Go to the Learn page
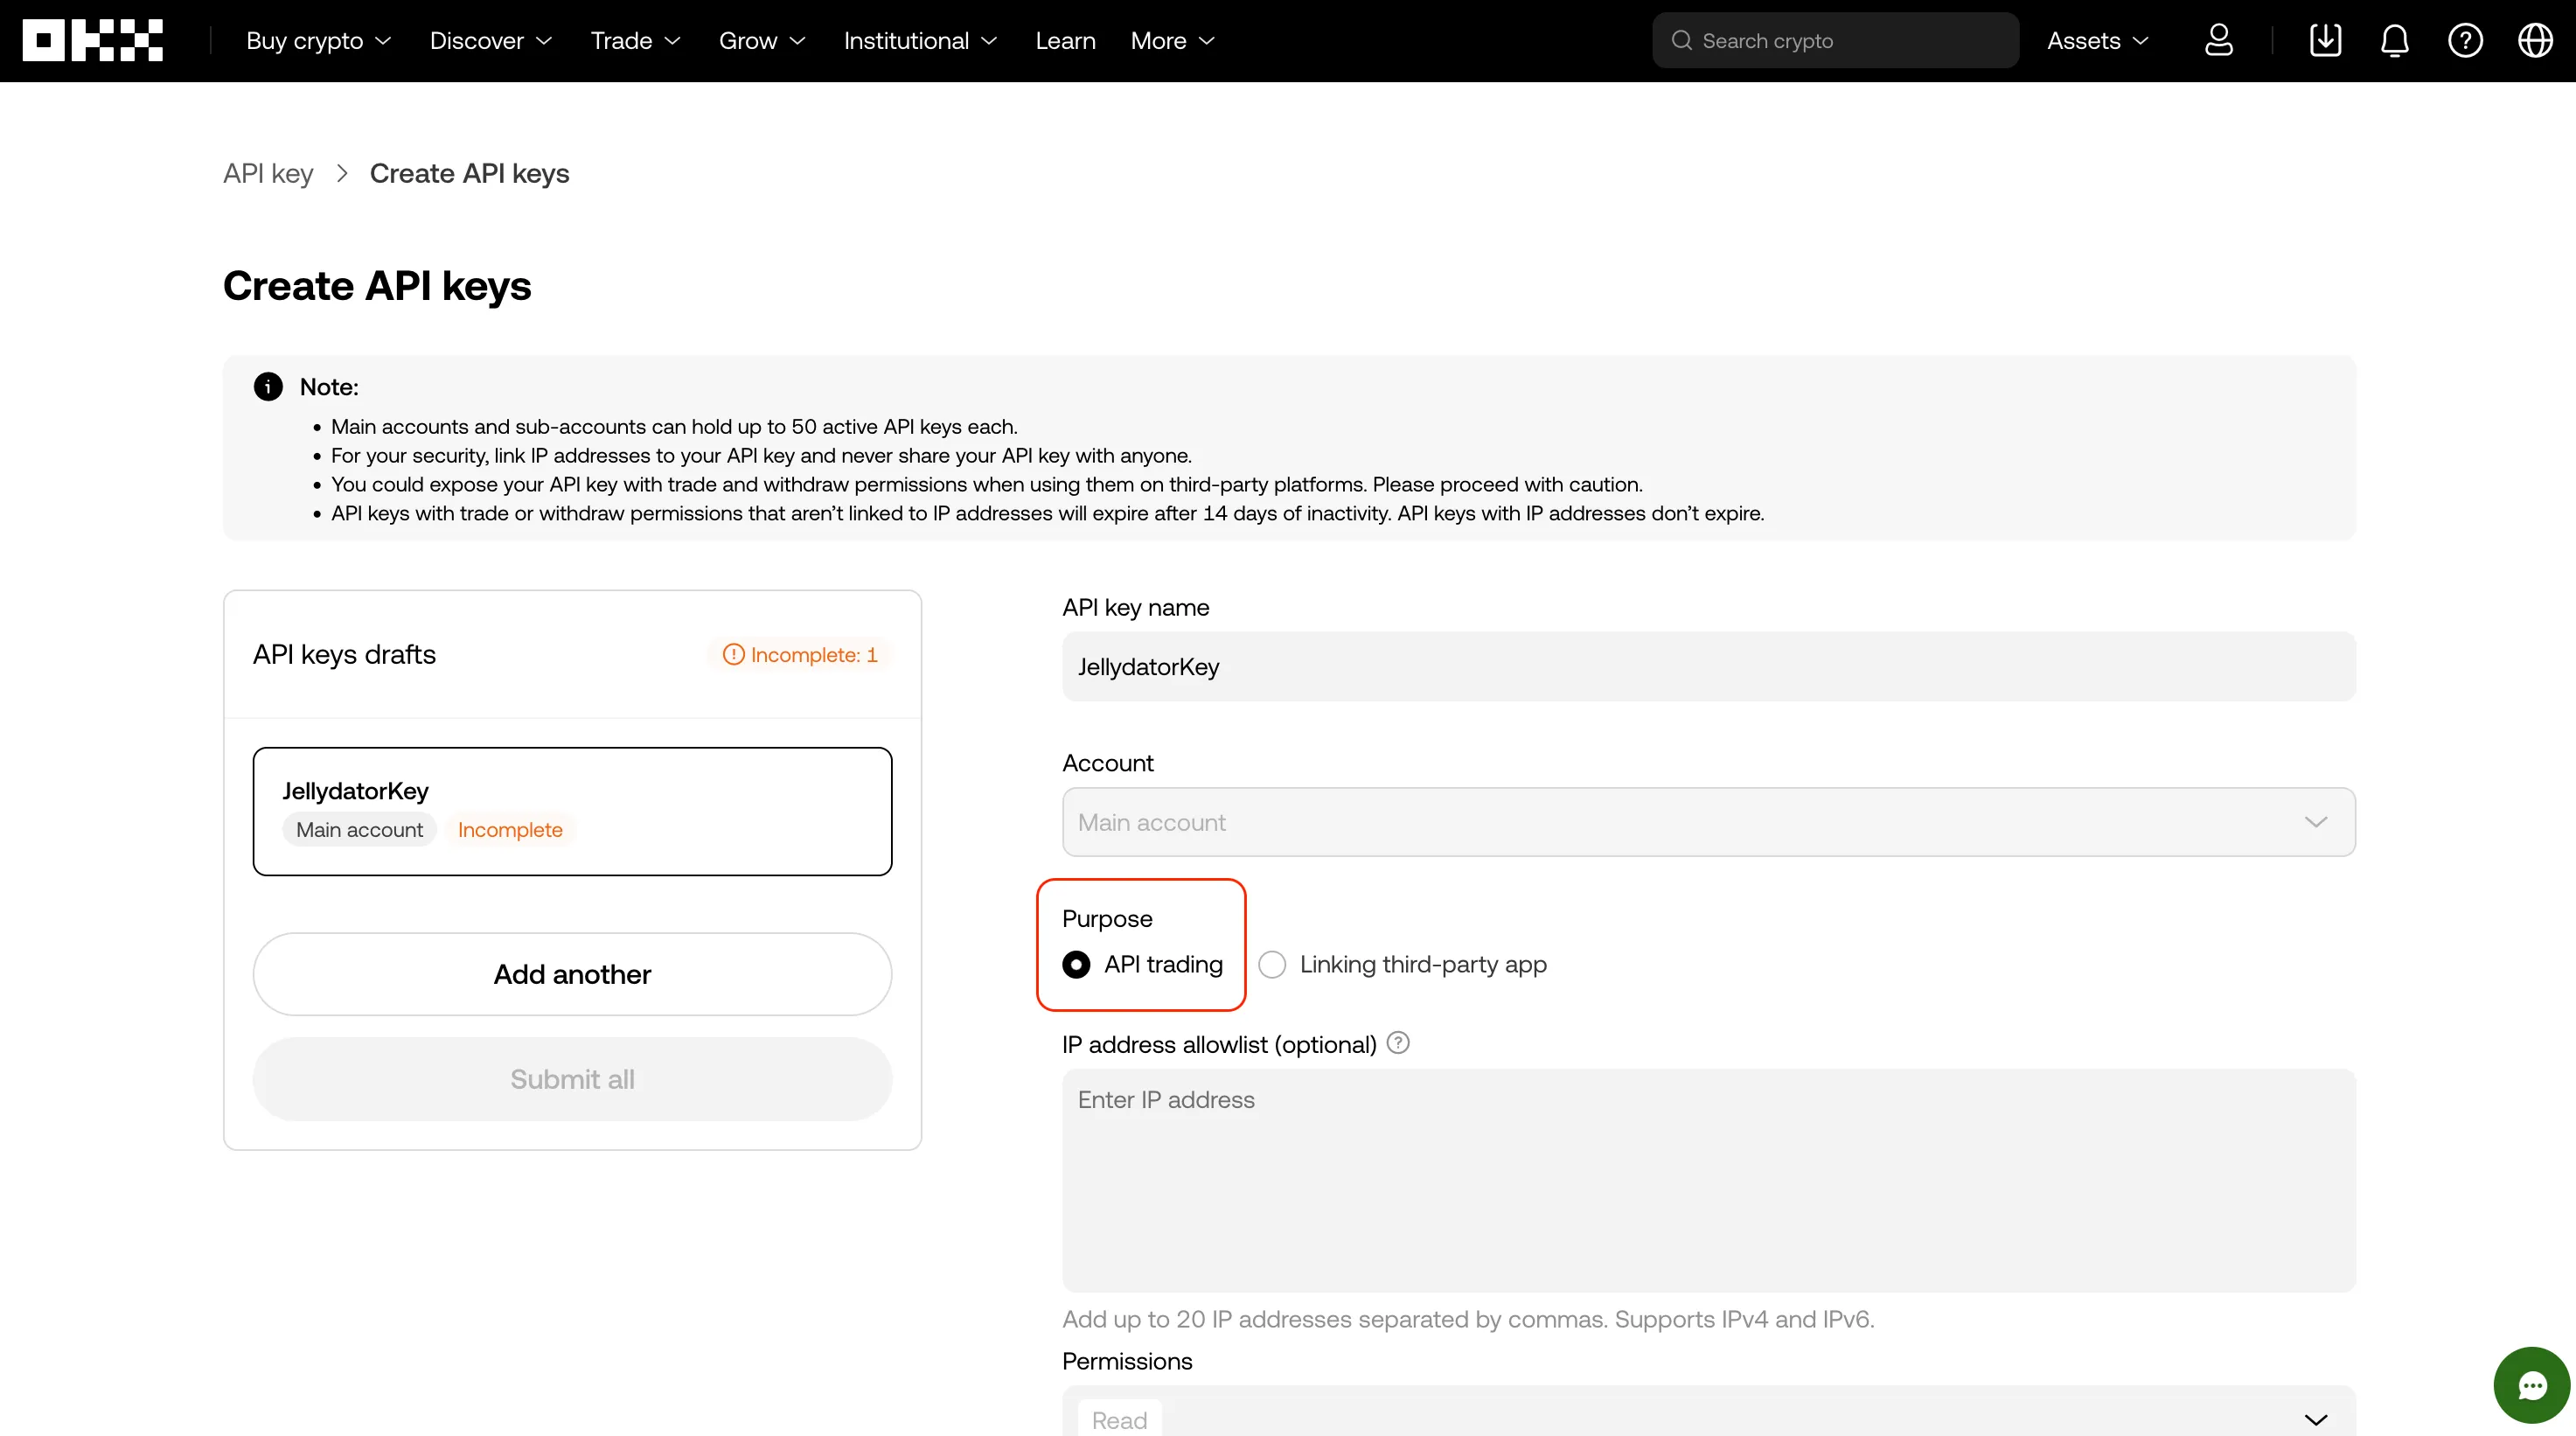This screenshot has width=2576, height=1436. tap(1065, 40)
